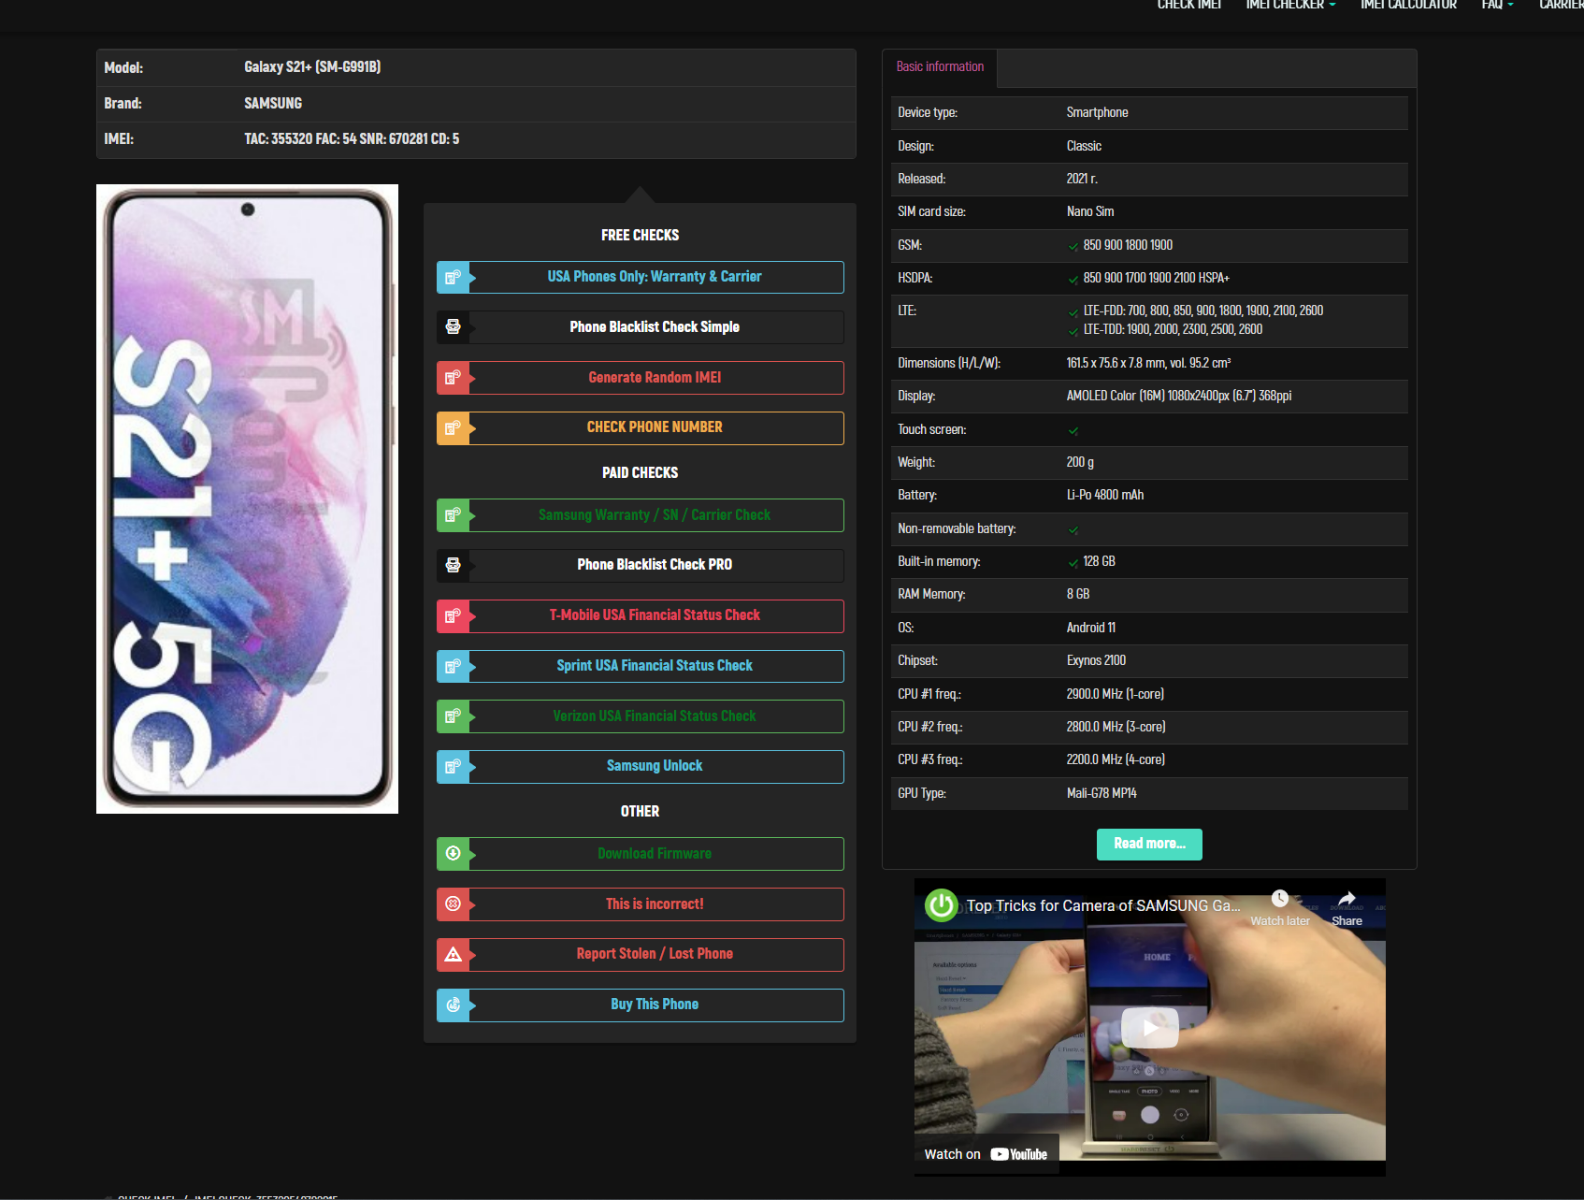Click the 128 GB built-in memory value
Viewport: 1584px width, 1200px height.
pyautogui.click(x=1099, y=562)
